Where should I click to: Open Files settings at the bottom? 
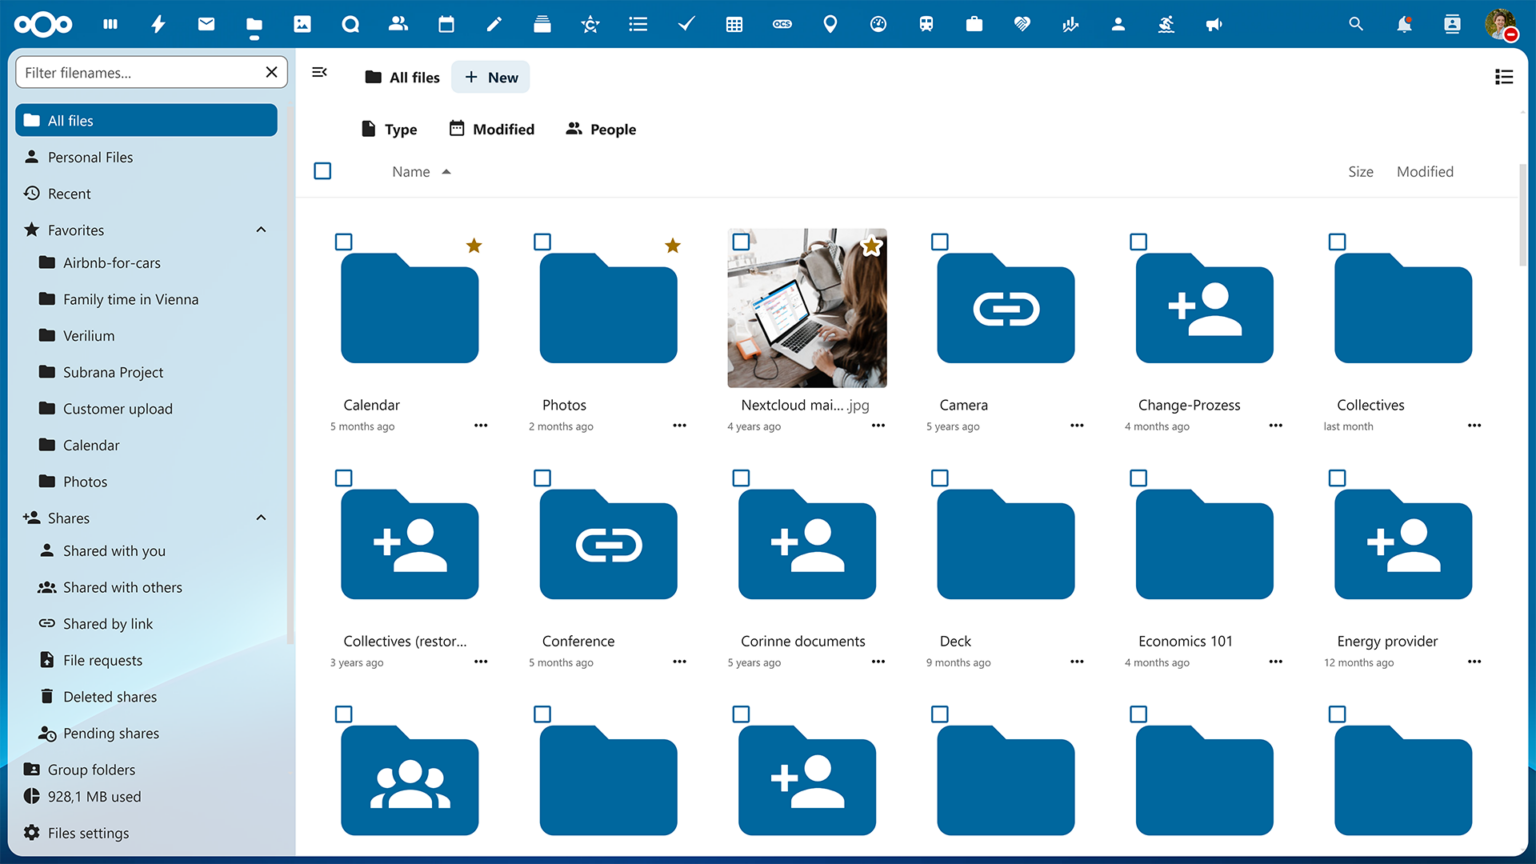click(86, 832)
